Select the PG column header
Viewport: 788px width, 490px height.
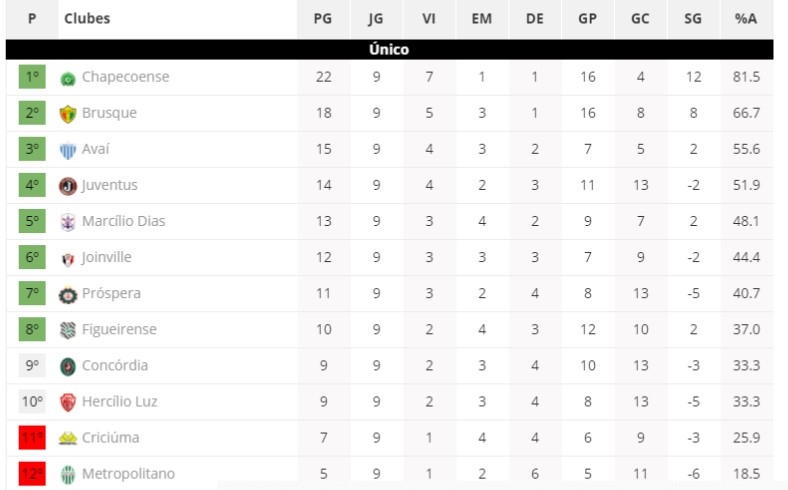click(x=323, y=19)
